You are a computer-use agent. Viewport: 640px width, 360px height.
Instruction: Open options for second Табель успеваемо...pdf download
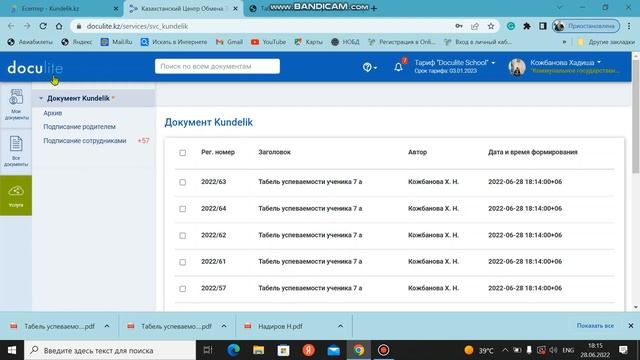click(224, 326)
